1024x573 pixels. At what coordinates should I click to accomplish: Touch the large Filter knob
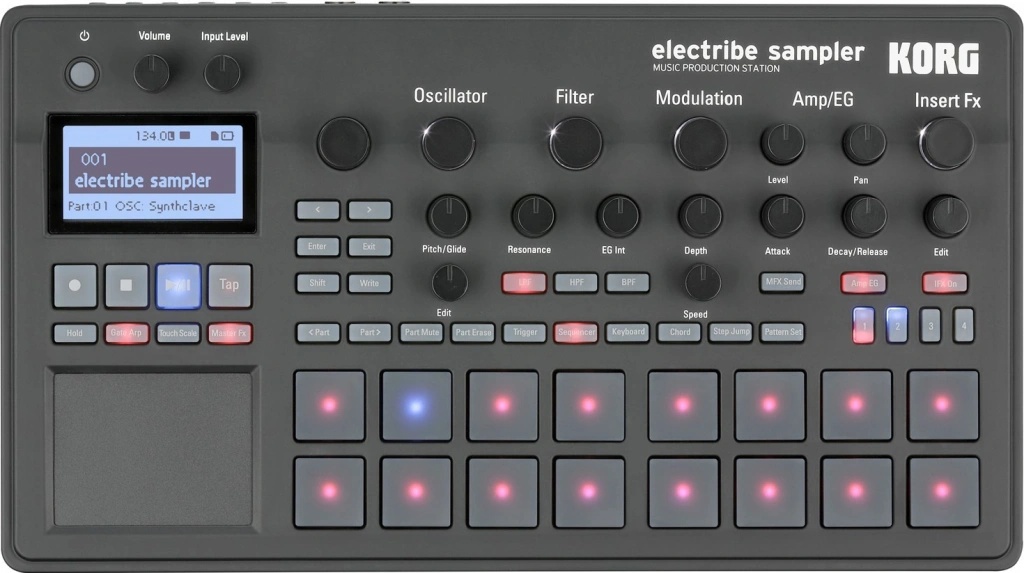click(x=575, y=143)
